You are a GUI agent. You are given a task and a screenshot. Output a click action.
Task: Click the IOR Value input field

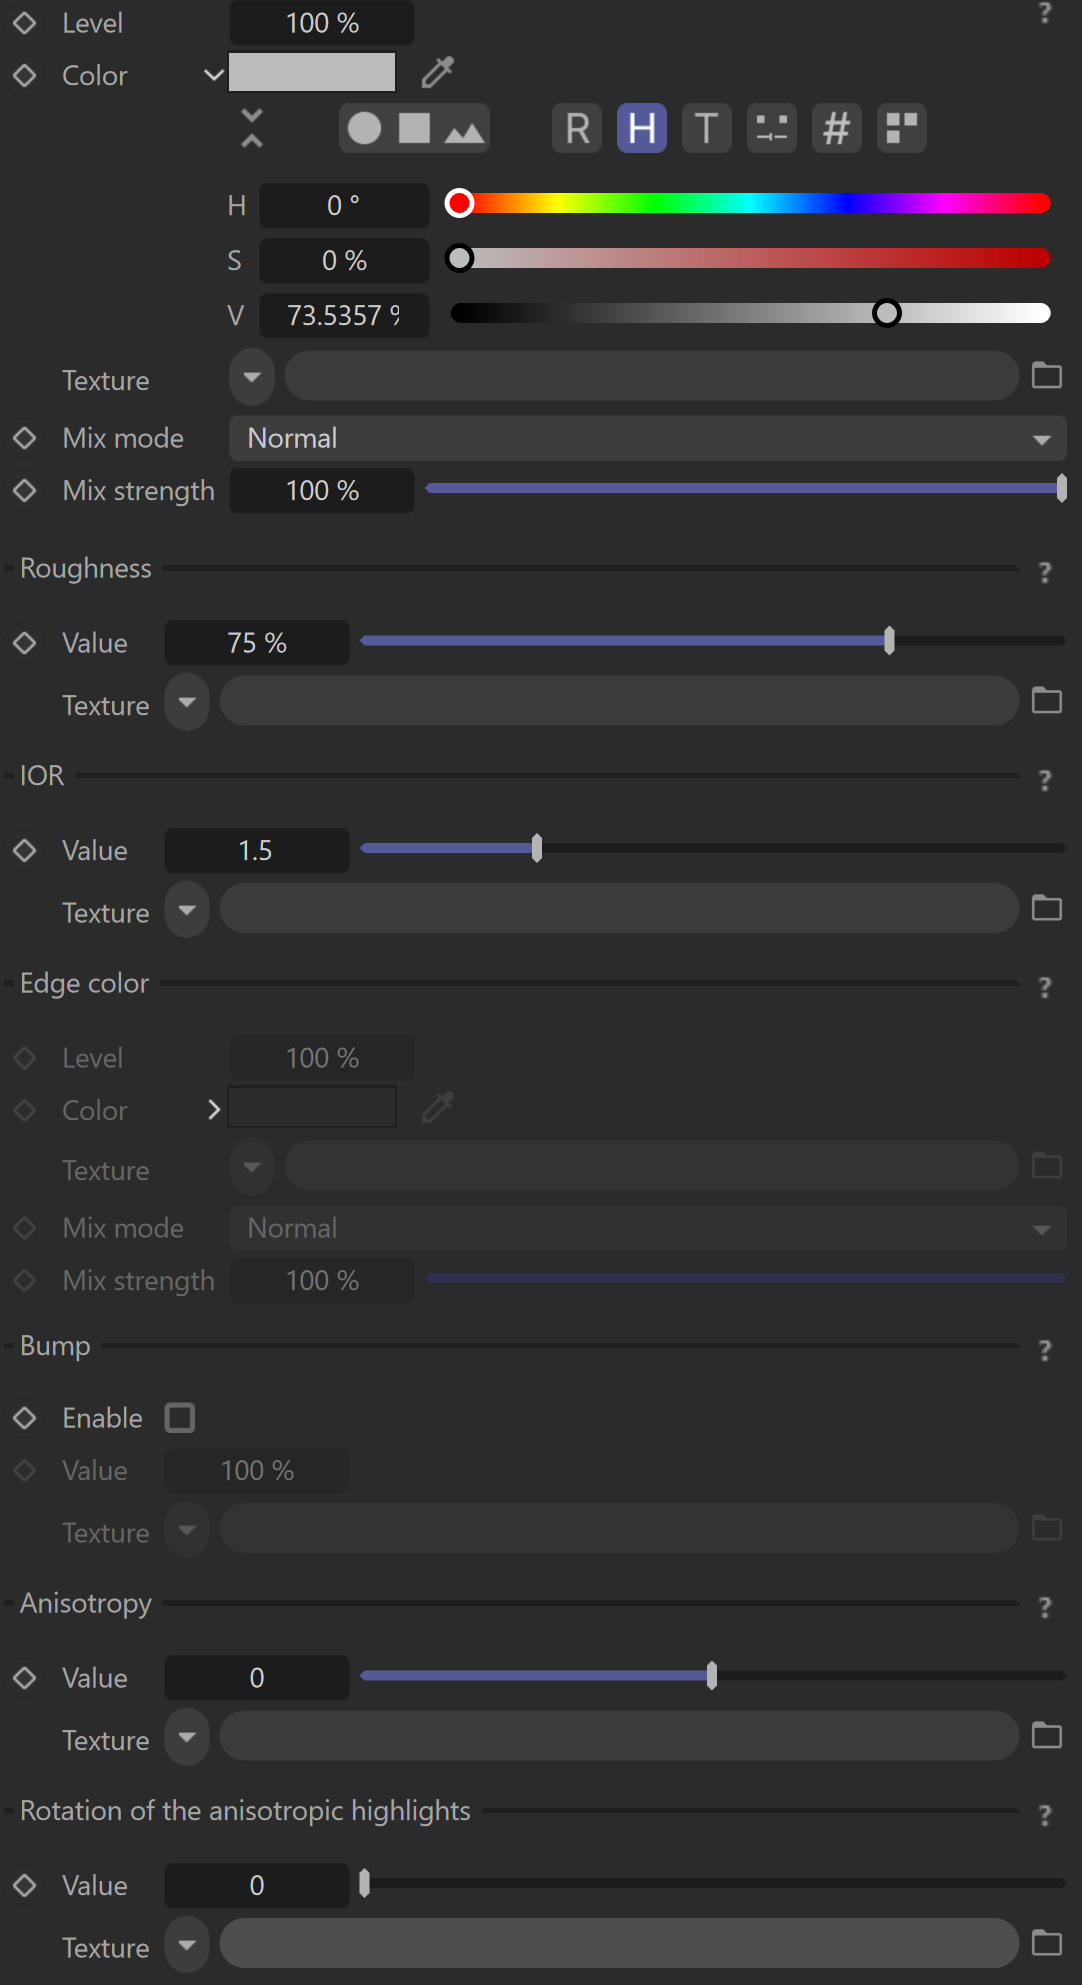[x=256, y=851]
